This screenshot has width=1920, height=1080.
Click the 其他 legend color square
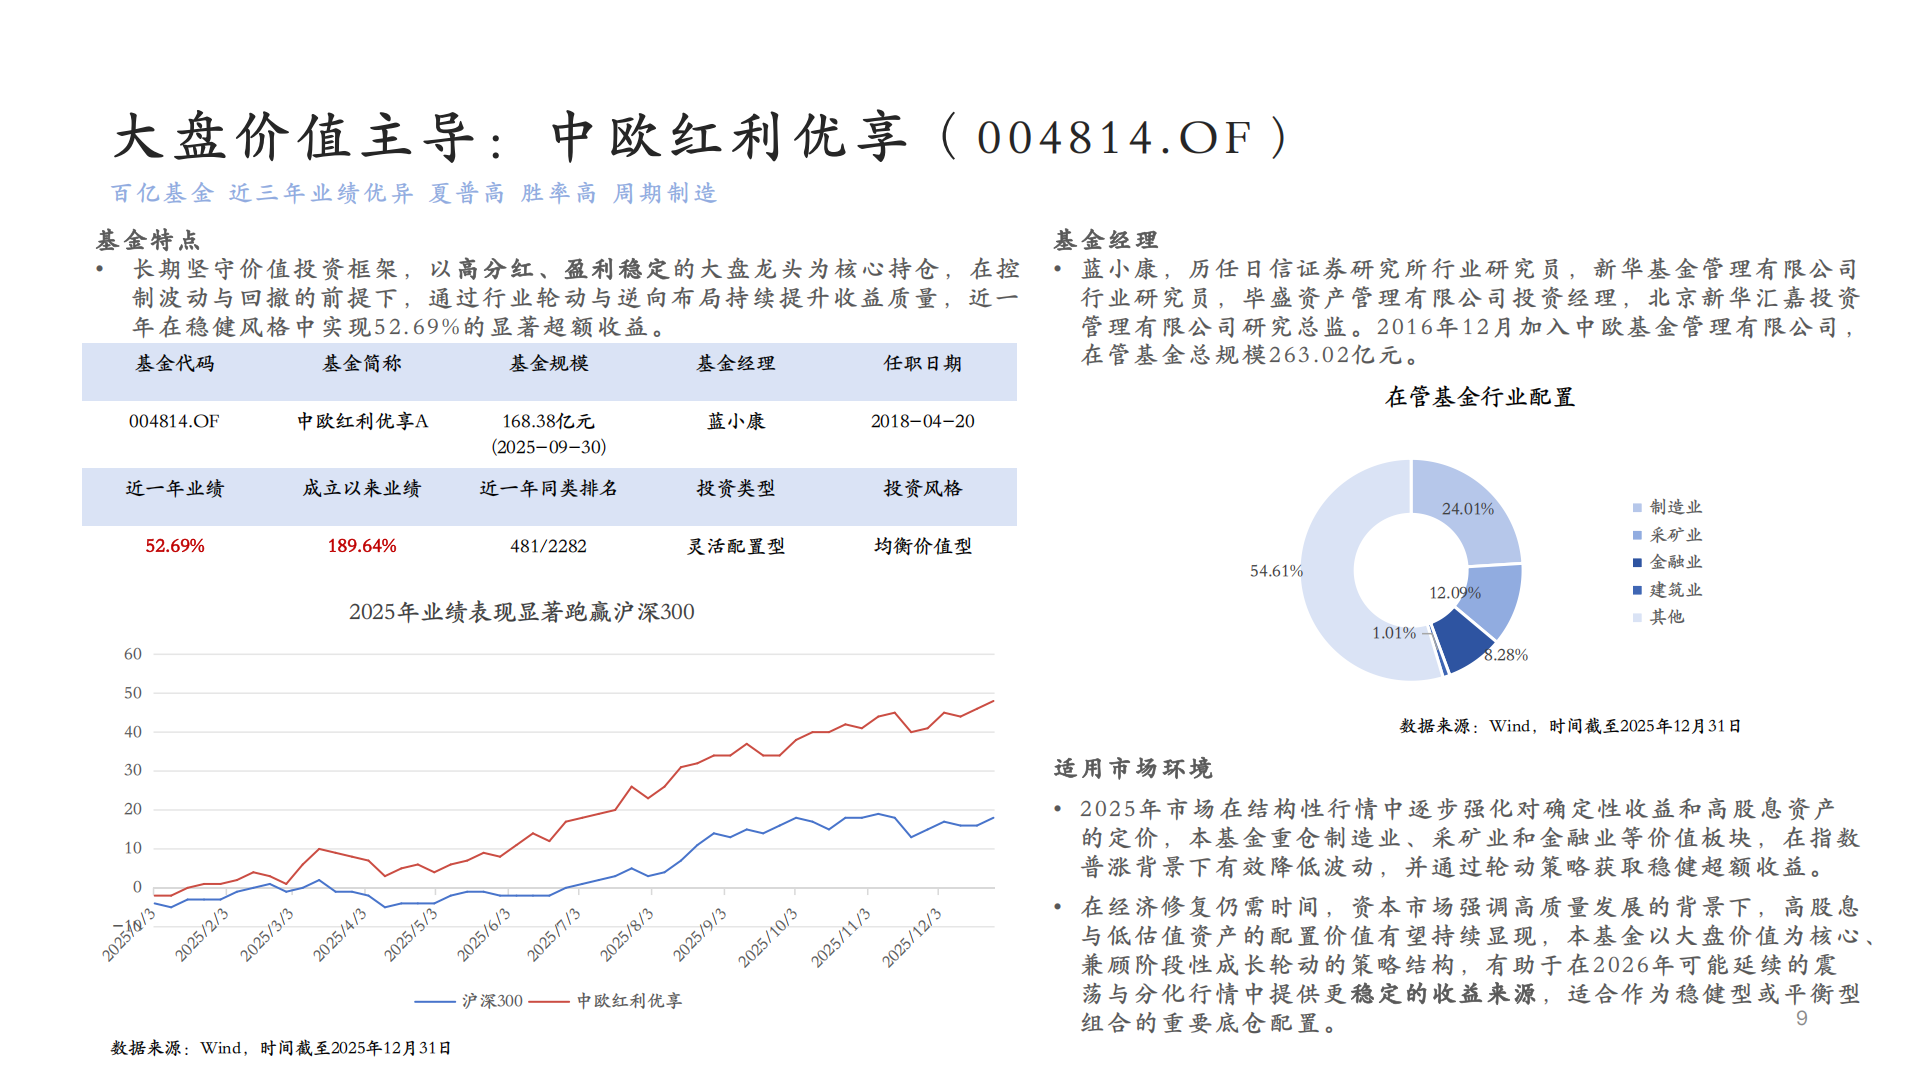click(x=1637, y=617)
